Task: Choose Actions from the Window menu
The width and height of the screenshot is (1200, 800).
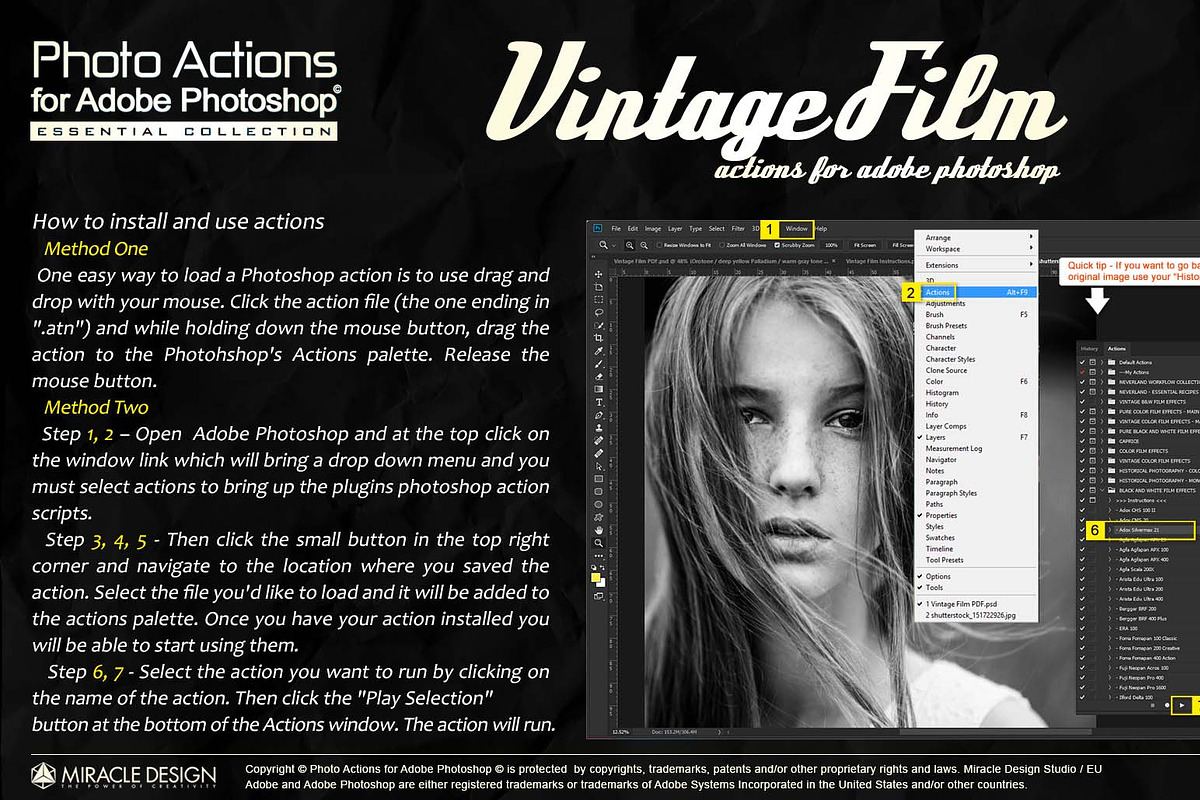Action: tap(978, 291)
